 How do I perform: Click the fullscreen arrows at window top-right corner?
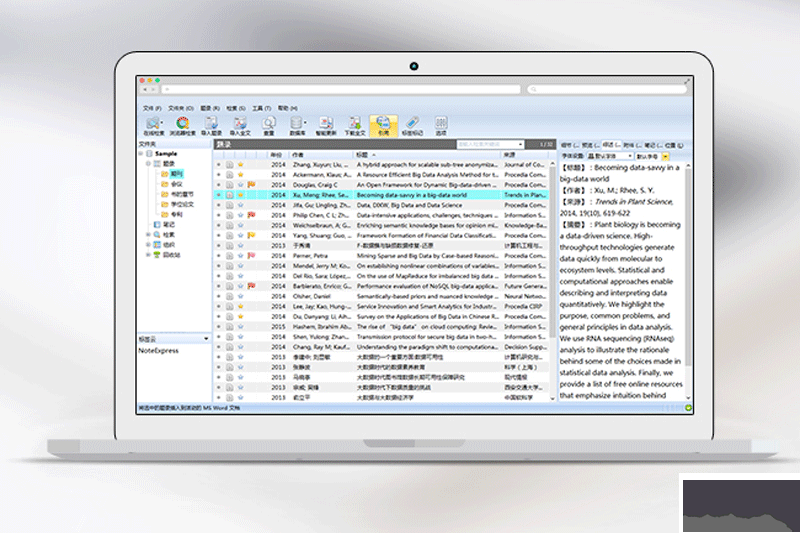(x=687, y=81)
